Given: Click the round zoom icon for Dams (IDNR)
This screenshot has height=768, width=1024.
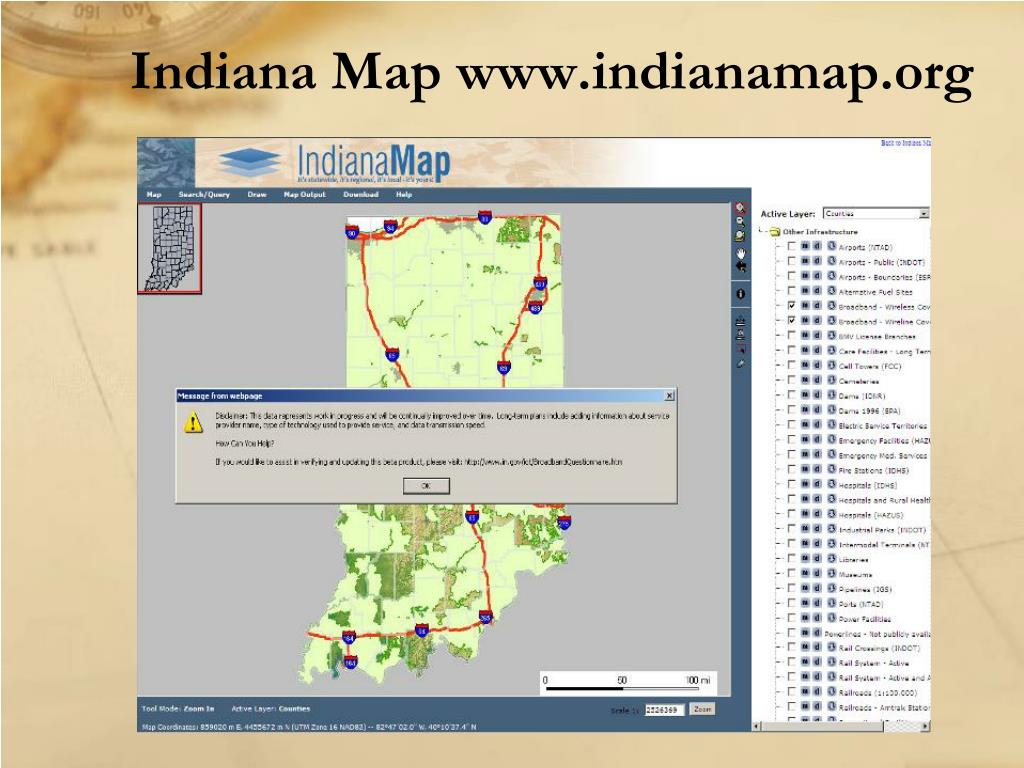Looking at the screenshot, I should (831, 394).
